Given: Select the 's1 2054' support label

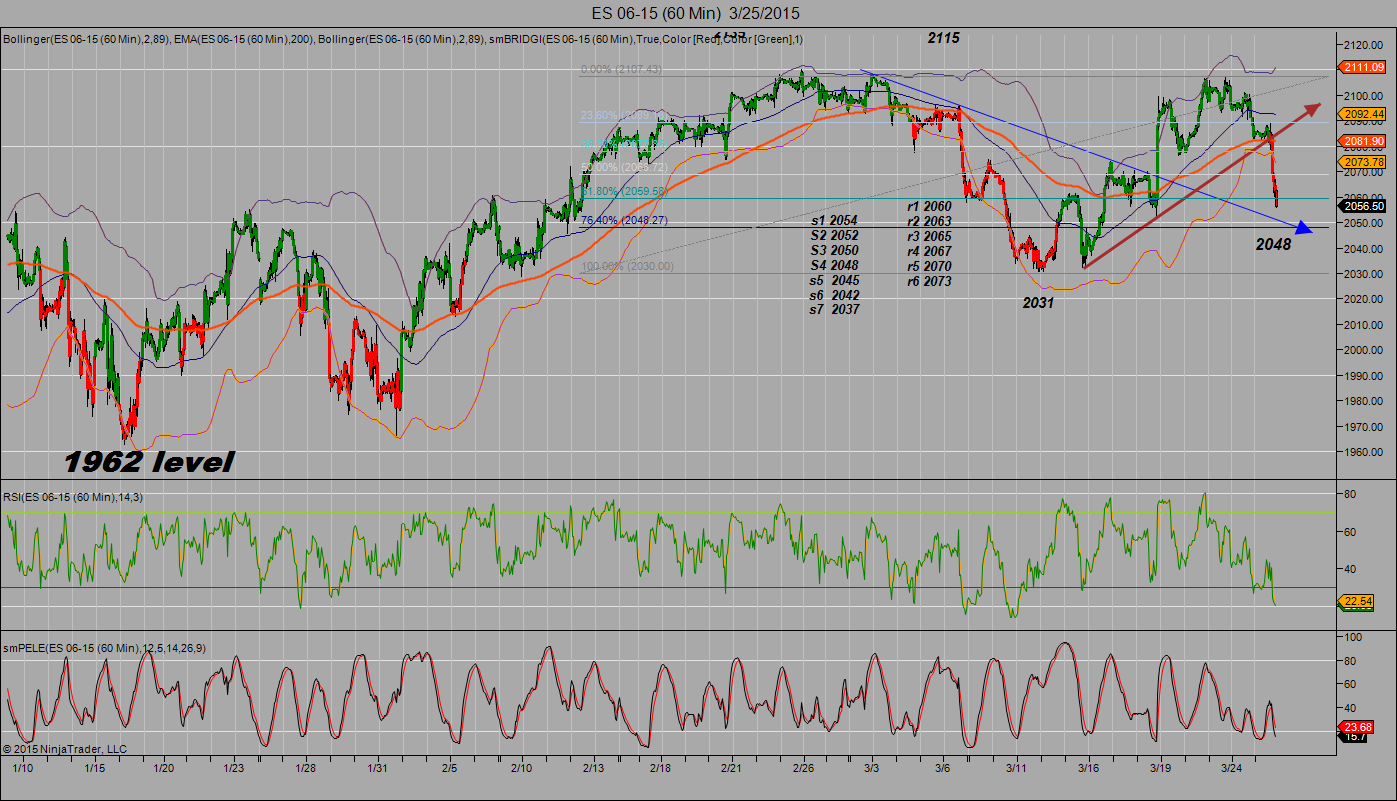Looking at the screenshot, I should click(x=834, y=220).
